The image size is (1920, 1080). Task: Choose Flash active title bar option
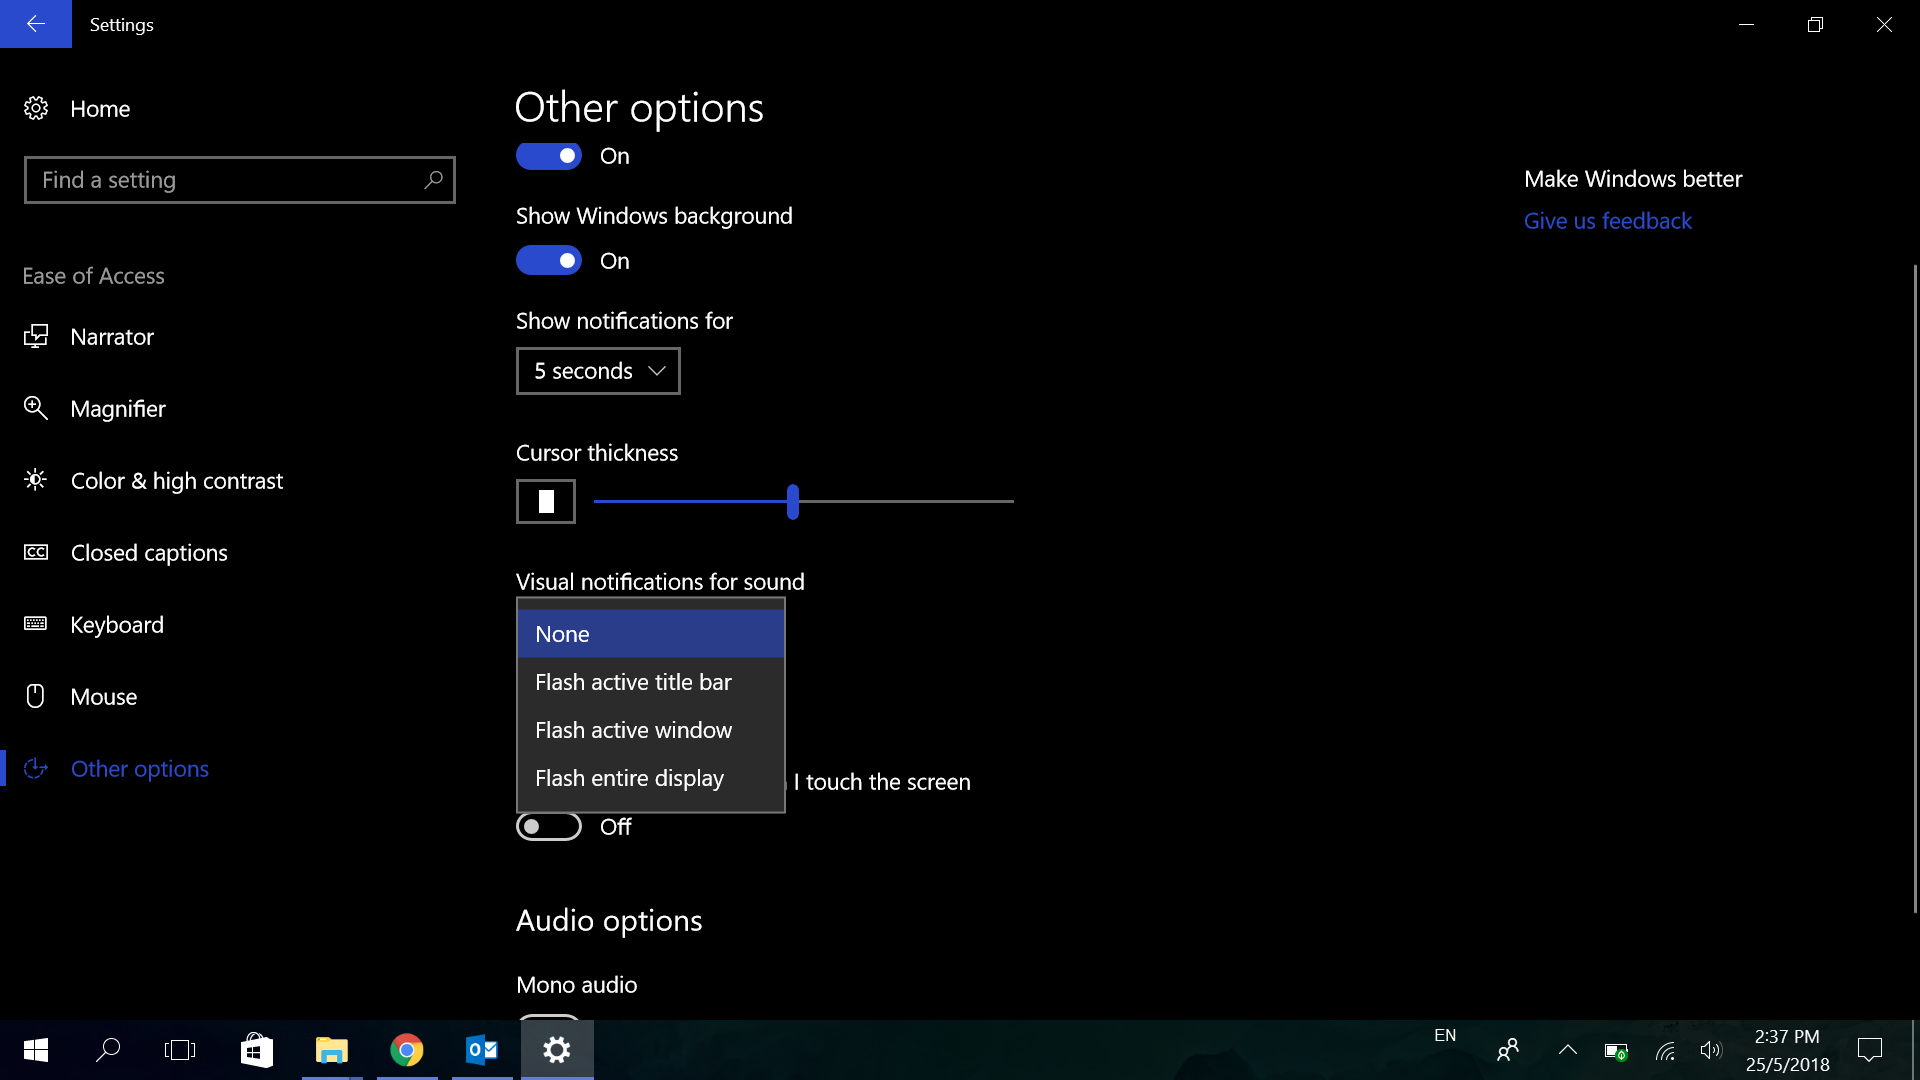[633, 682]
